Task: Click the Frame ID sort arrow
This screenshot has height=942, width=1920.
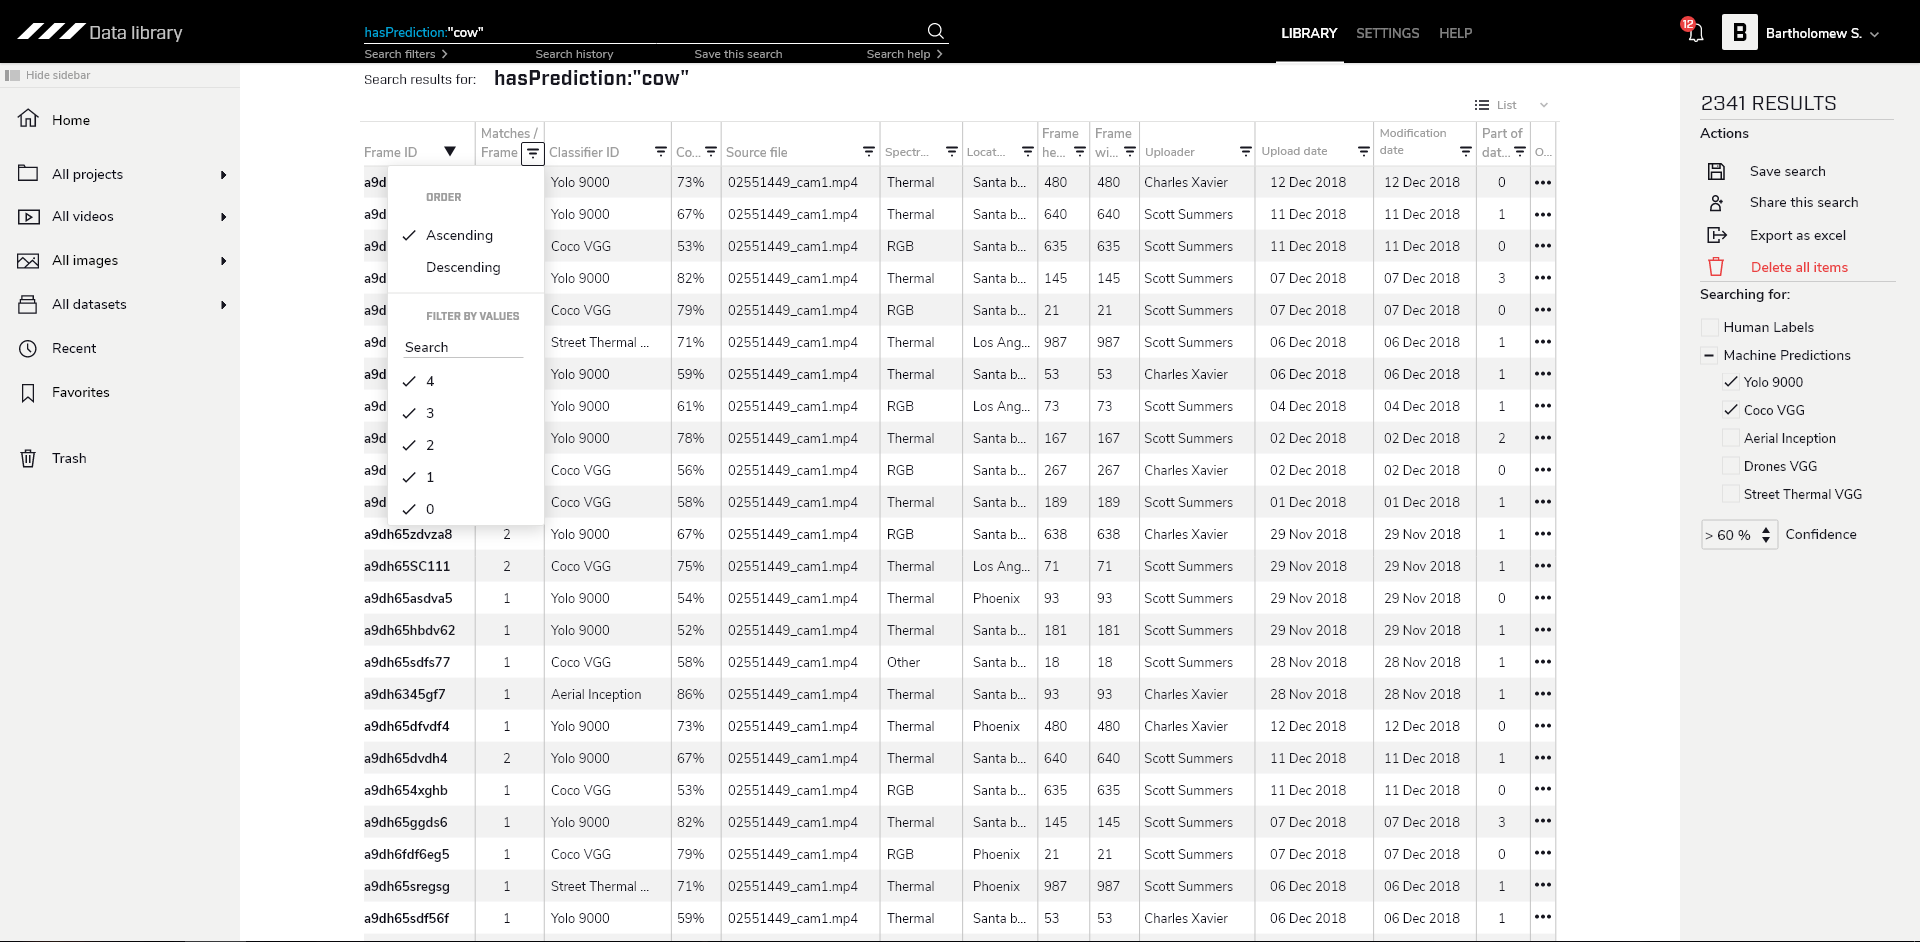Action: 450,152
